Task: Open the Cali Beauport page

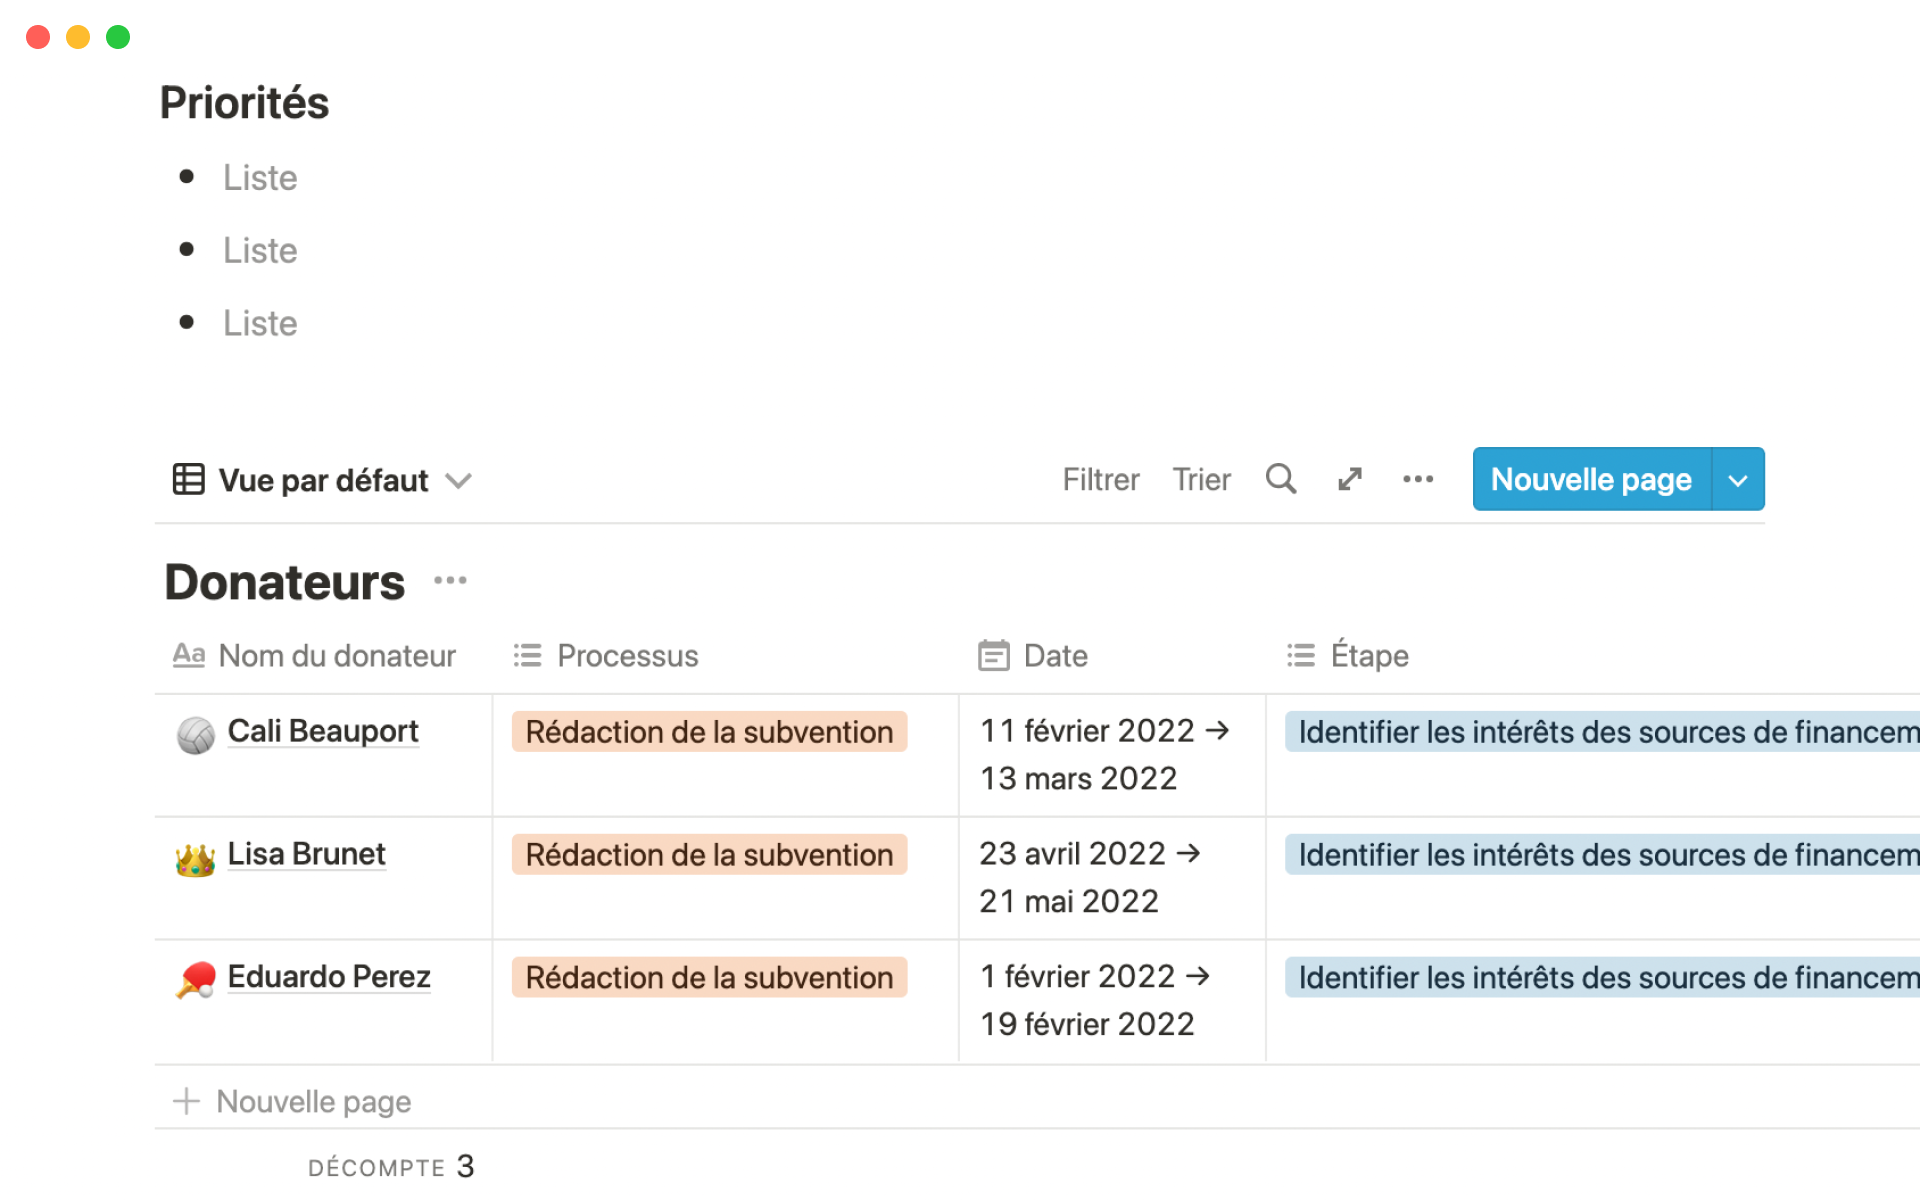Action: (323, 731)
